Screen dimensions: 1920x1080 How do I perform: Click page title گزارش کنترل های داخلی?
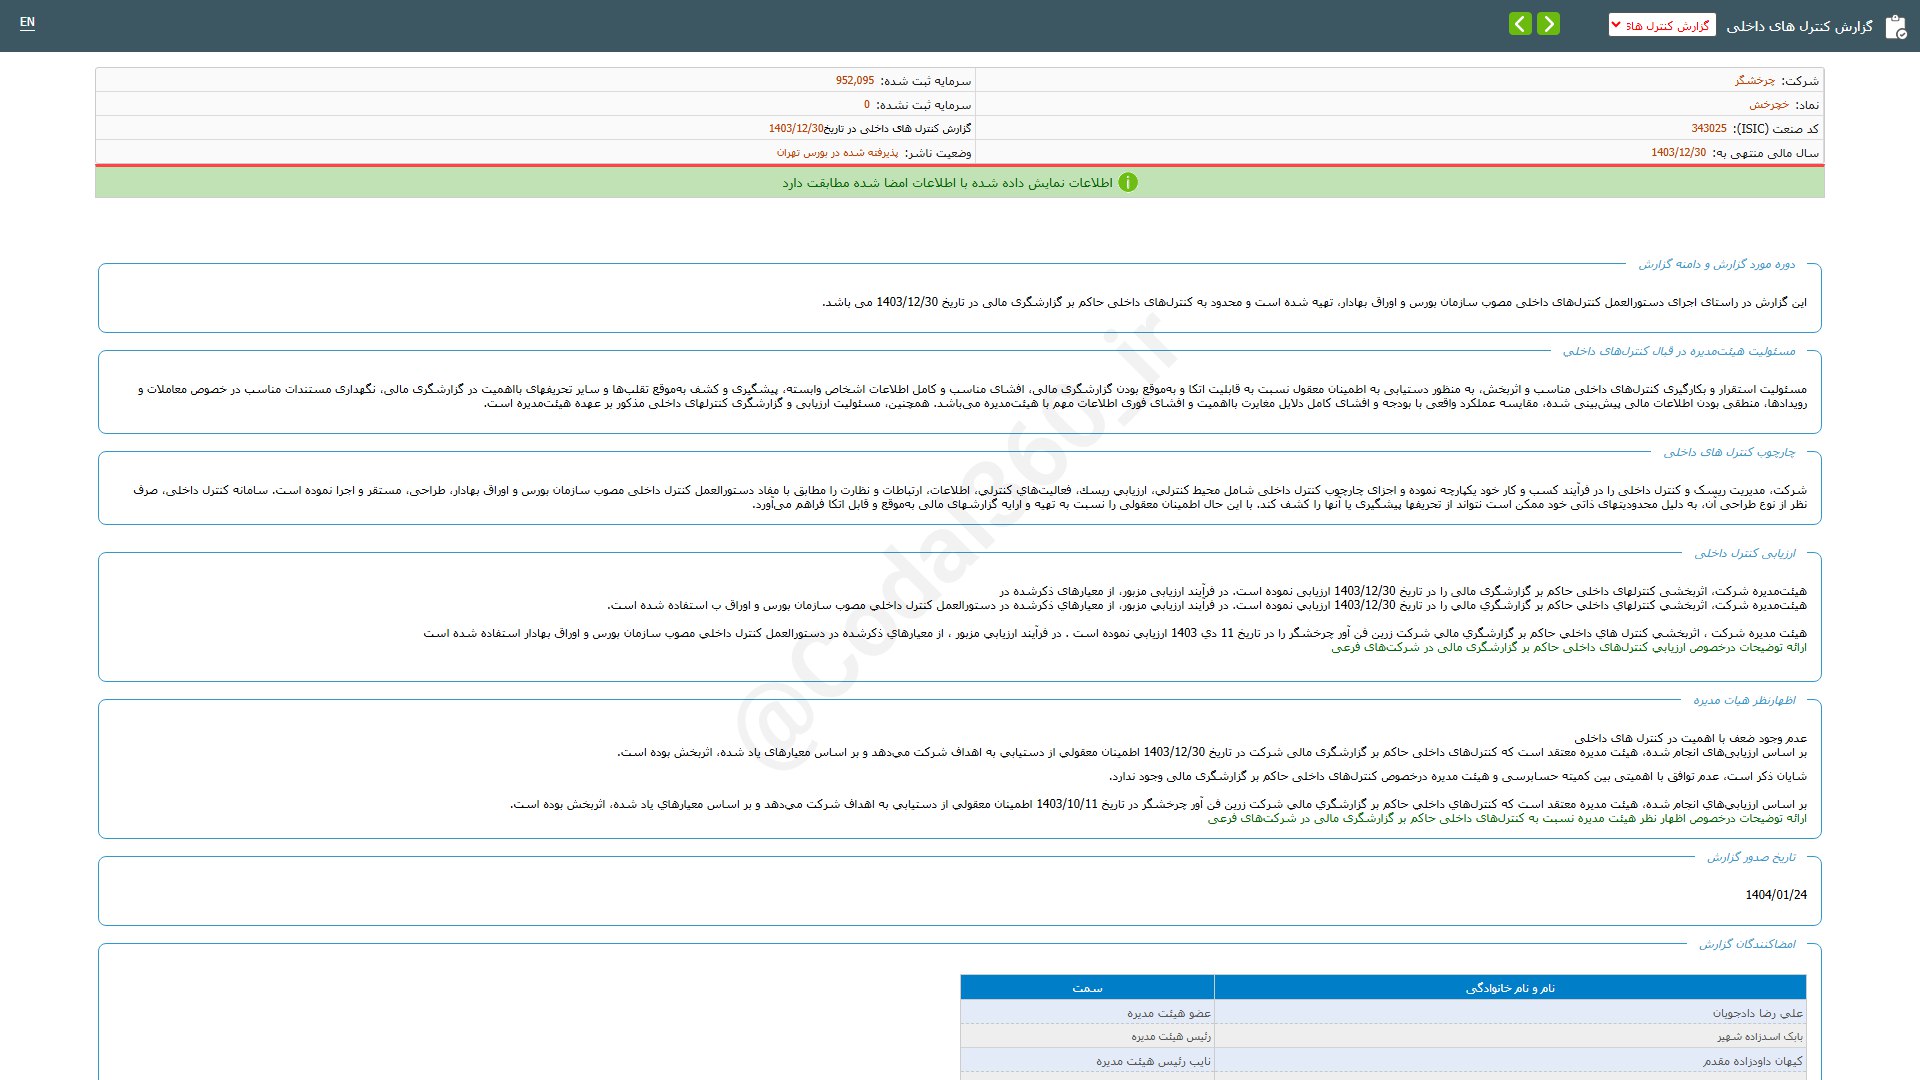click(1799, 26)
